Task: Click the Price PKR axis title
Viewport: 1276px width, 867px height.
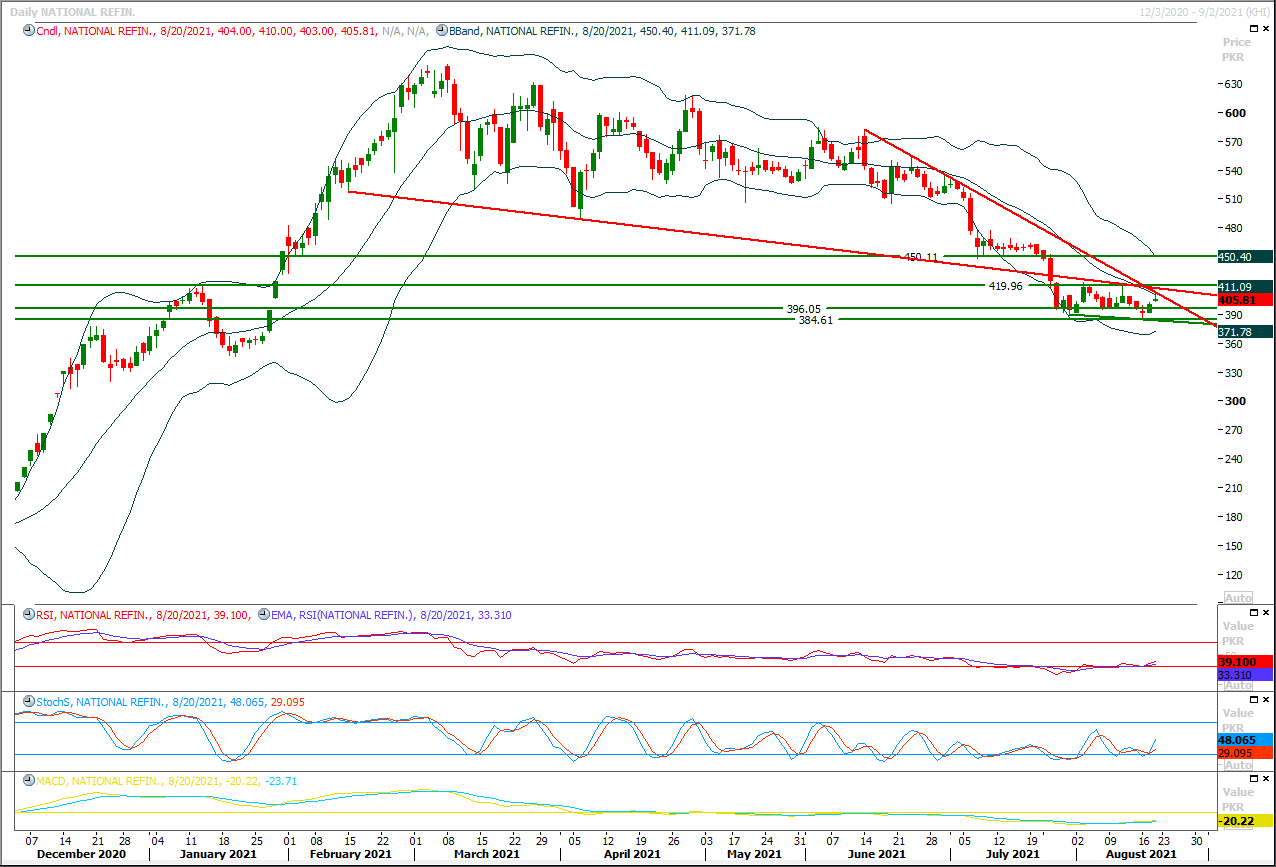Action: pos(1237,50)
